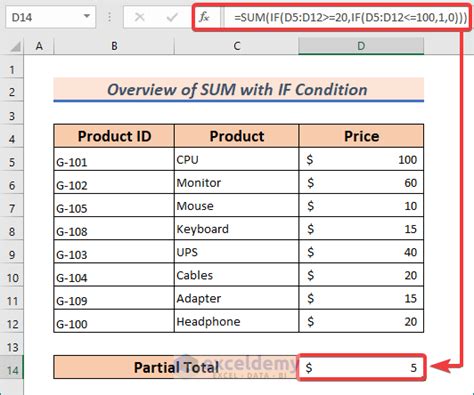The width and height of the screenshot is (474, 395).
Task: Select column C header
Action: [237, 46]
